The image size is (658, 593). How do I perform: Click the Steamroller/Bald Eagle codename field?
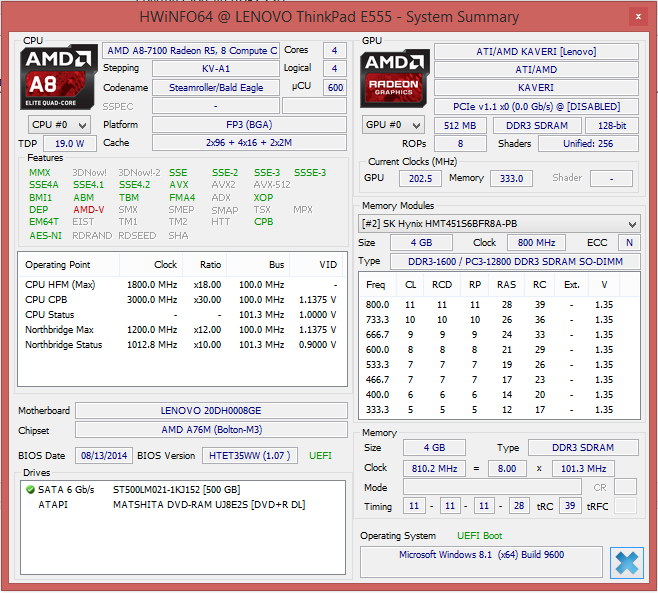click(216, 87)
